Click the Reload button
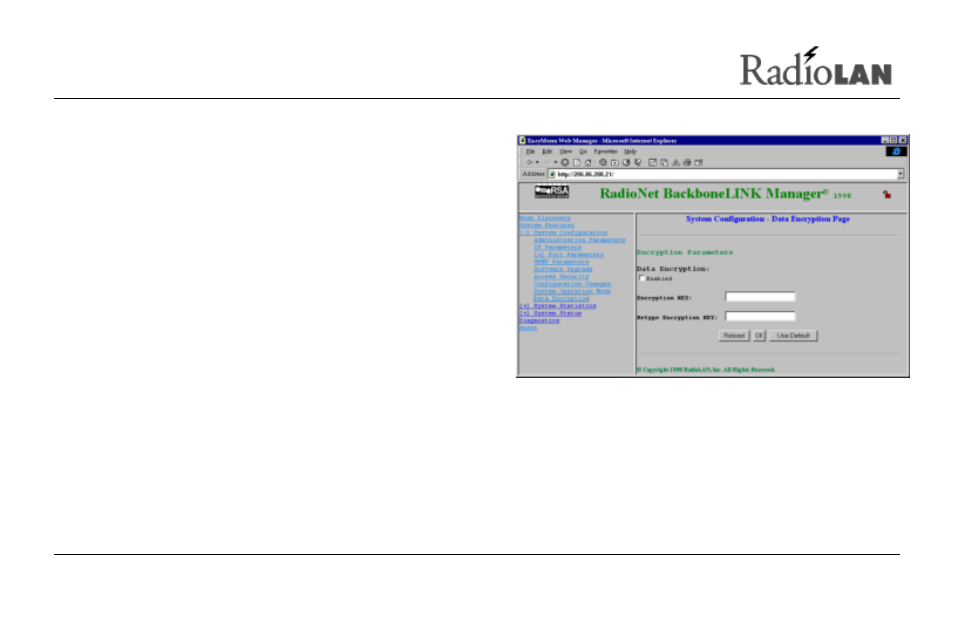The height and width of the screenshot is (618, 954). (734, 336)
